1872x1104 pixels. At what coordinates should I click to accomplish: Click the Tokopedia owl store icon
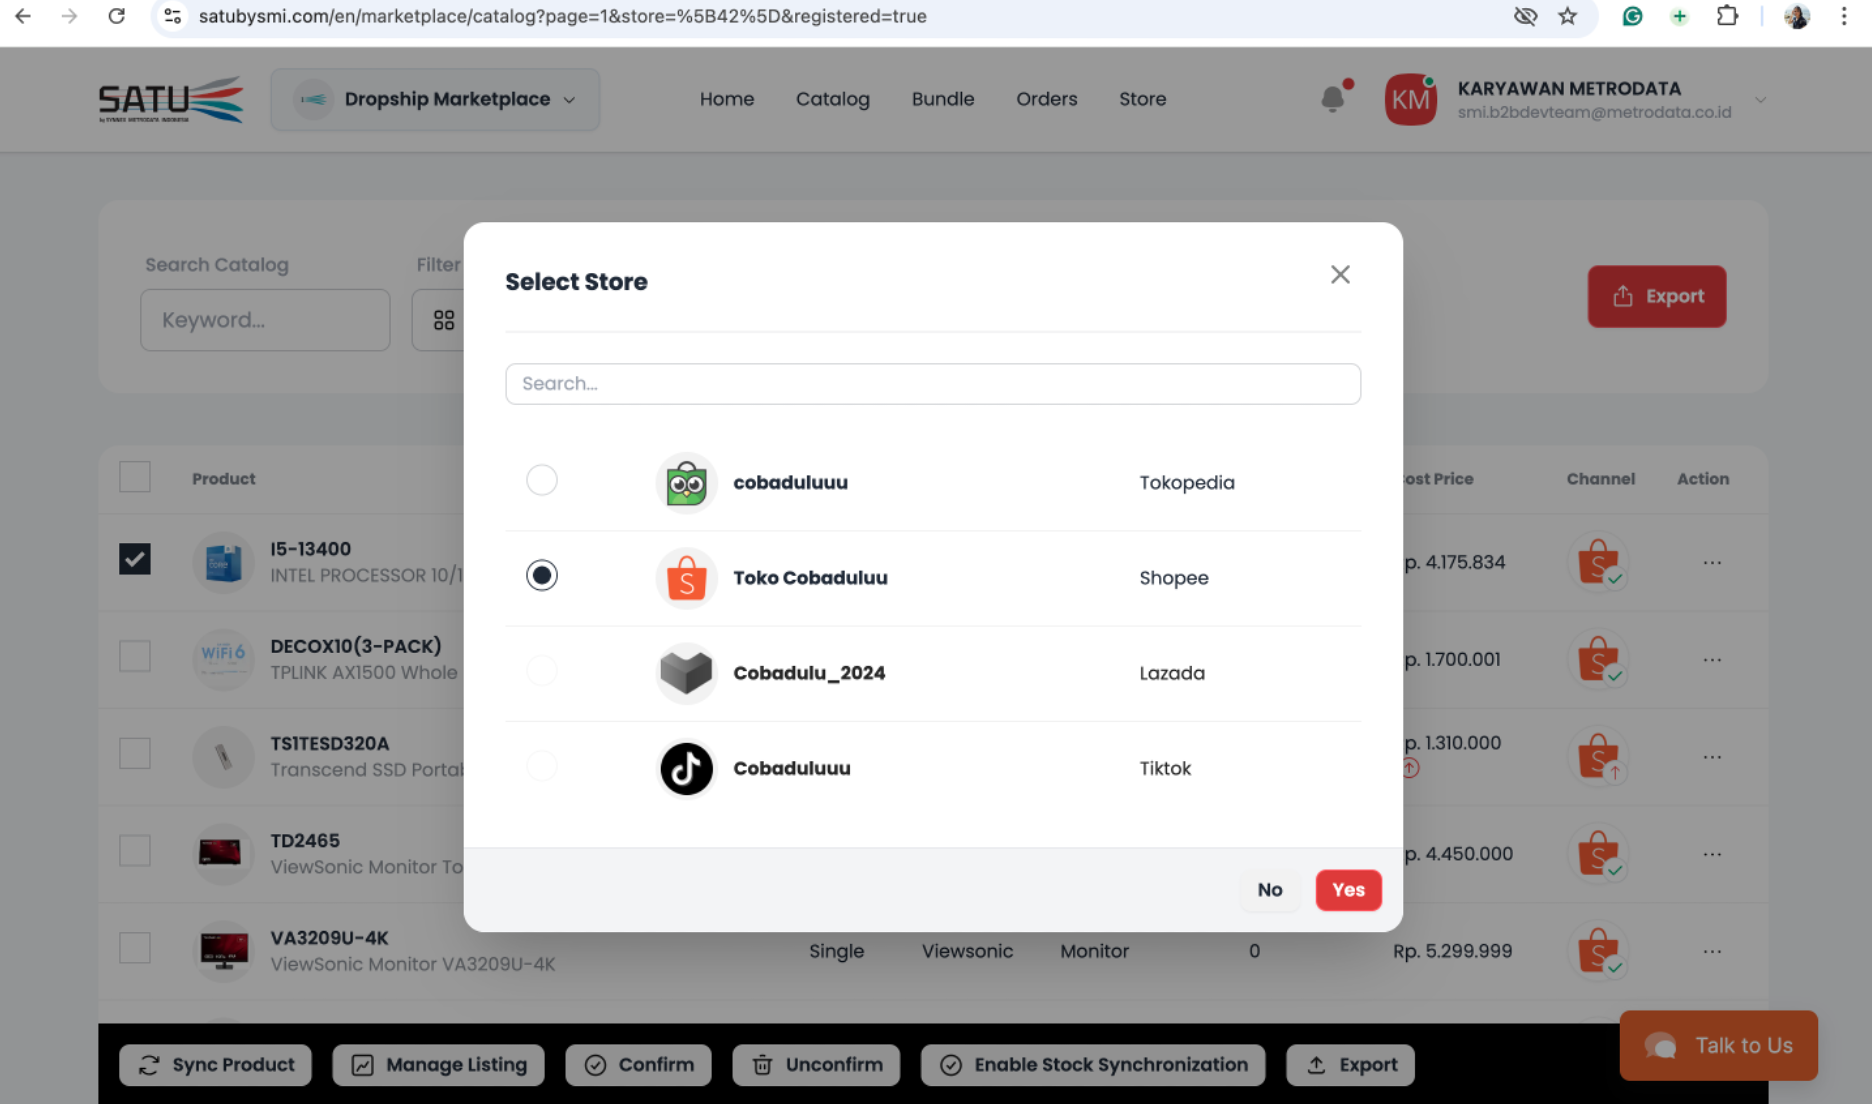click(686, 483)
